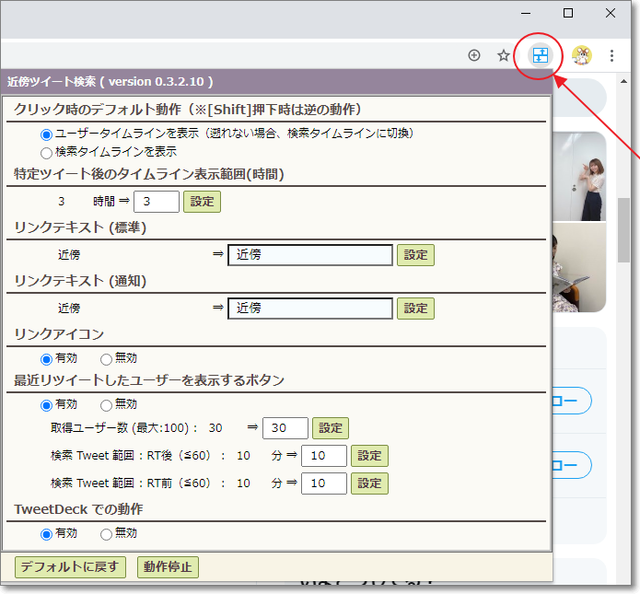Minimize the browser window
Image resolution: width=640 pixels, height=594 pixels.
click(526, 13)
